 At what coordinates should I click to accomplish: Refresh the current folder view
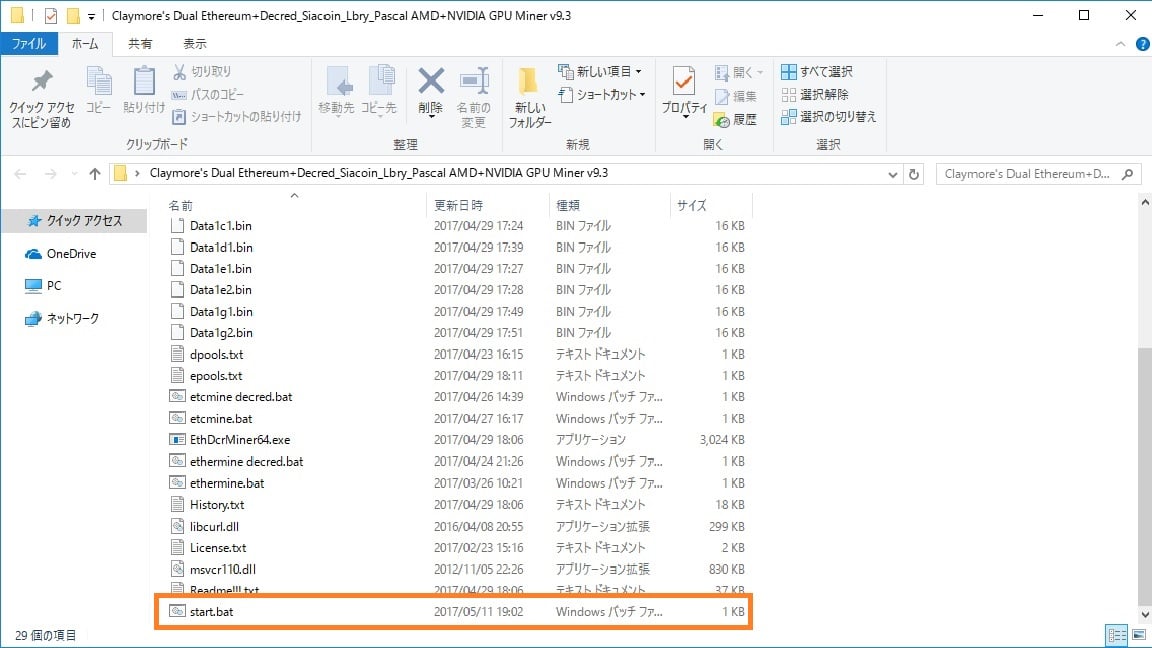914,174
